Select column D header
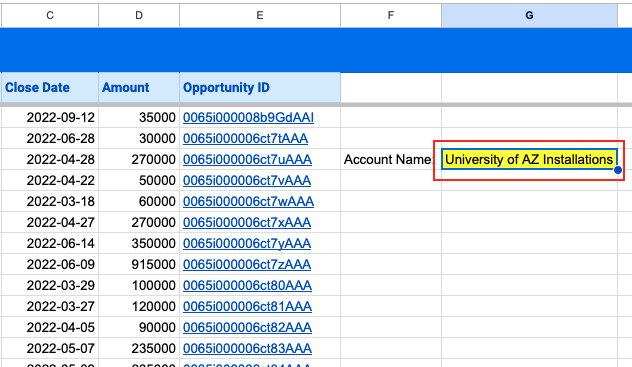This screenshot has height=367, width=632. point(139,16)
